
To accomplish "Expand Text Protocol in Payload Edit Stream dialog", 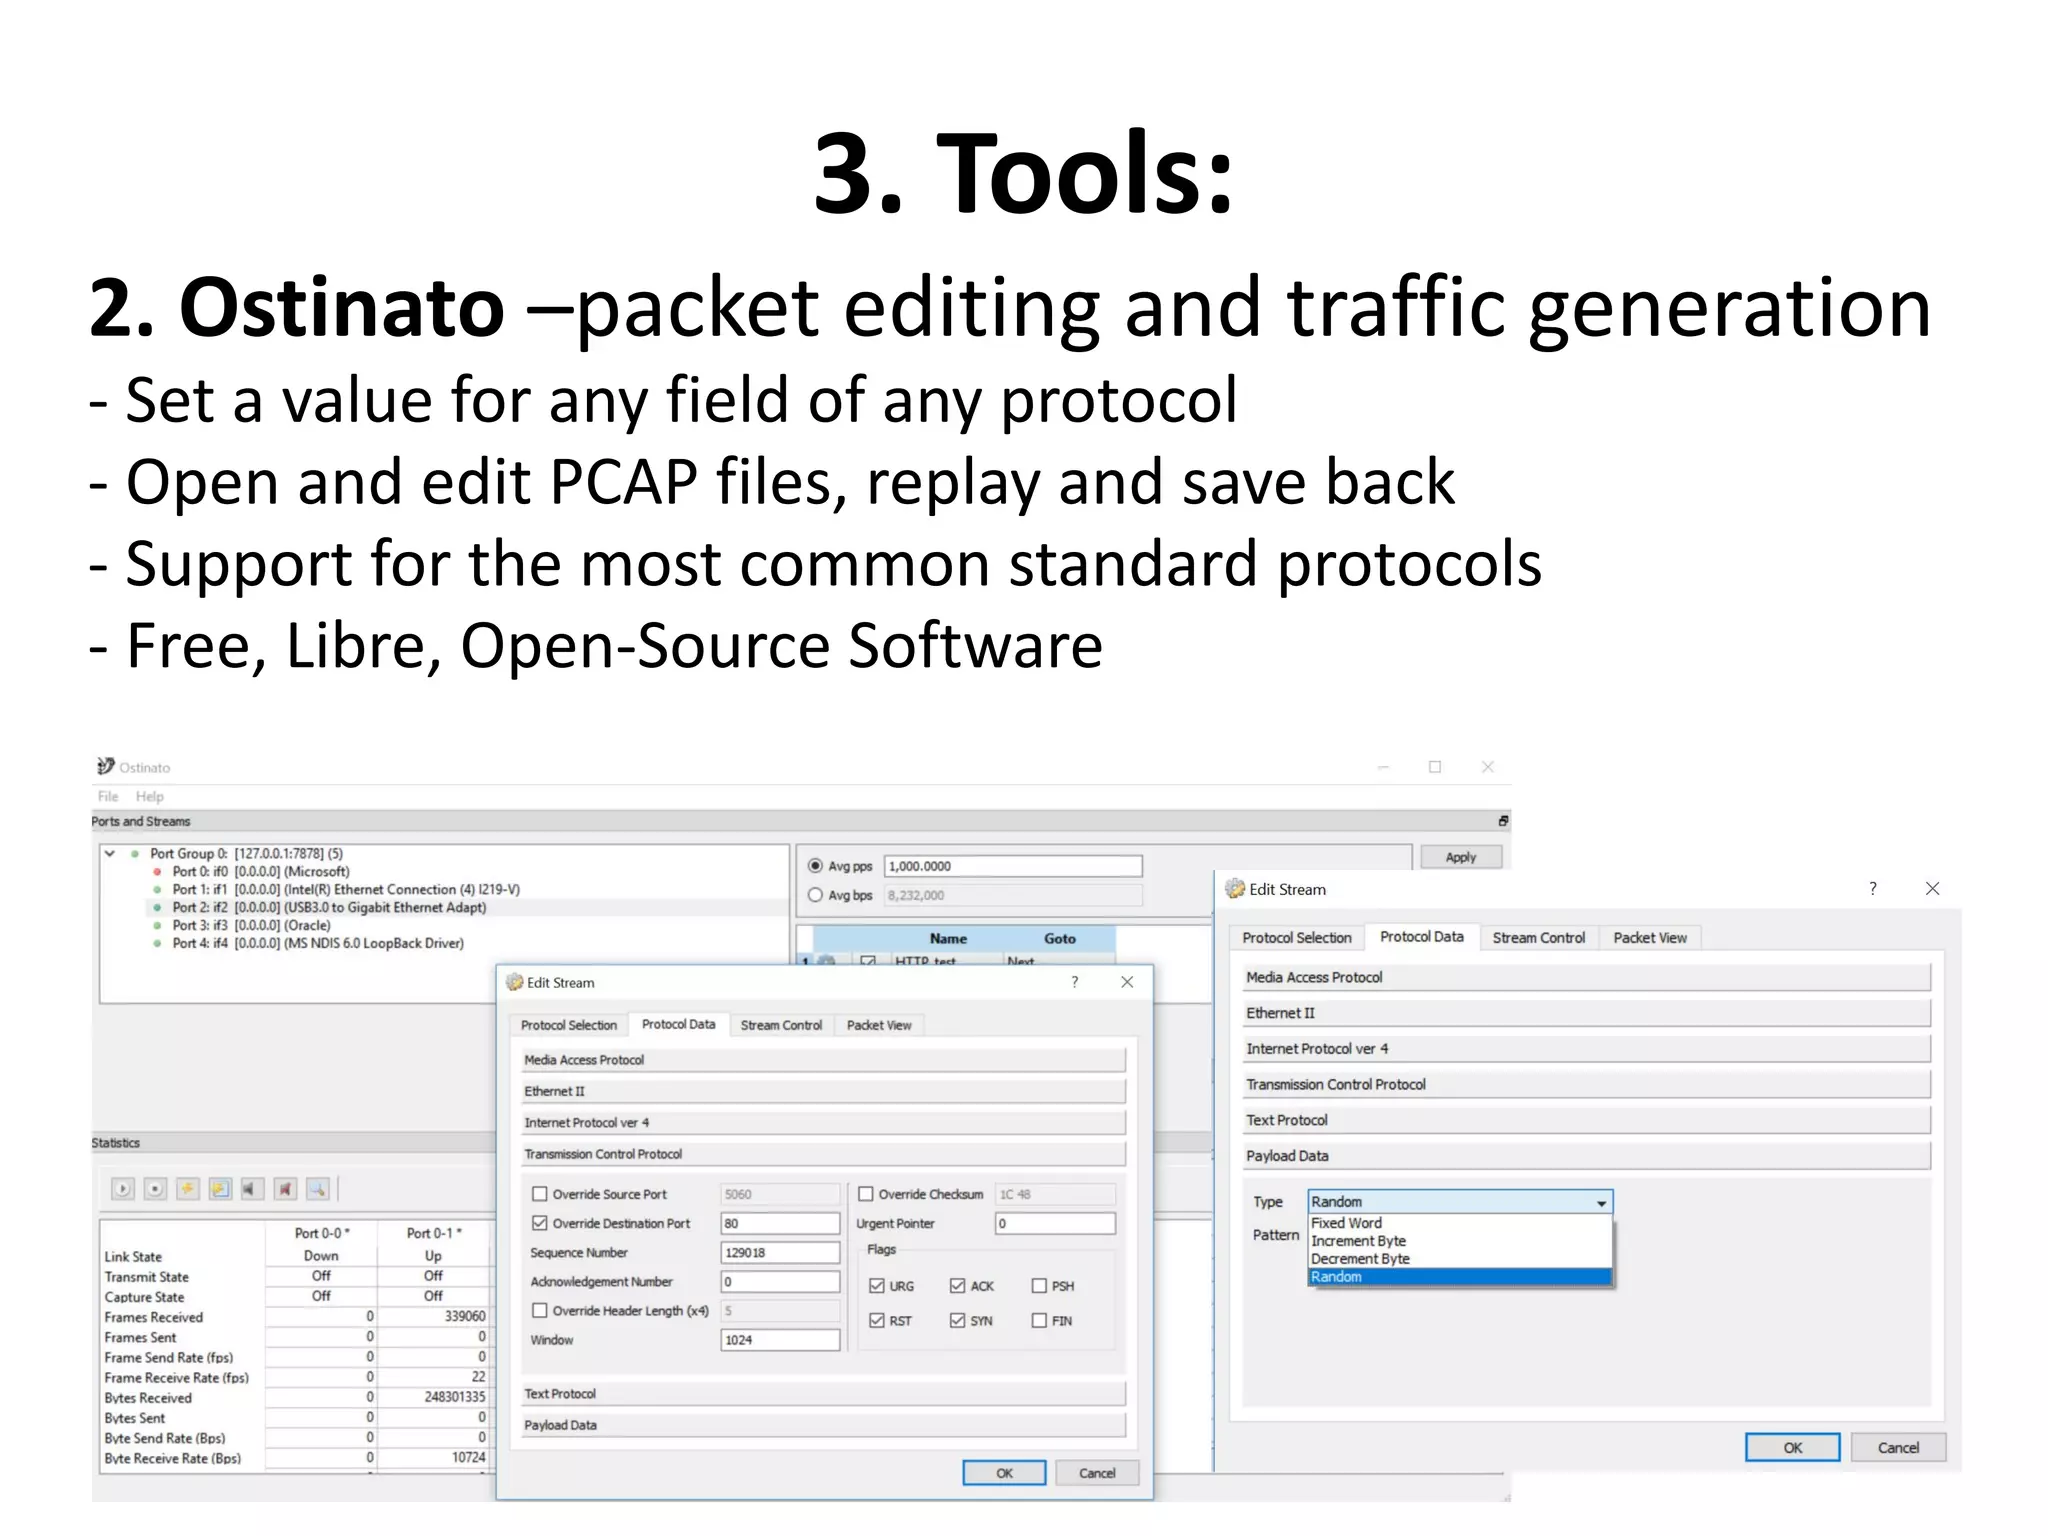I will 1586,1120.
